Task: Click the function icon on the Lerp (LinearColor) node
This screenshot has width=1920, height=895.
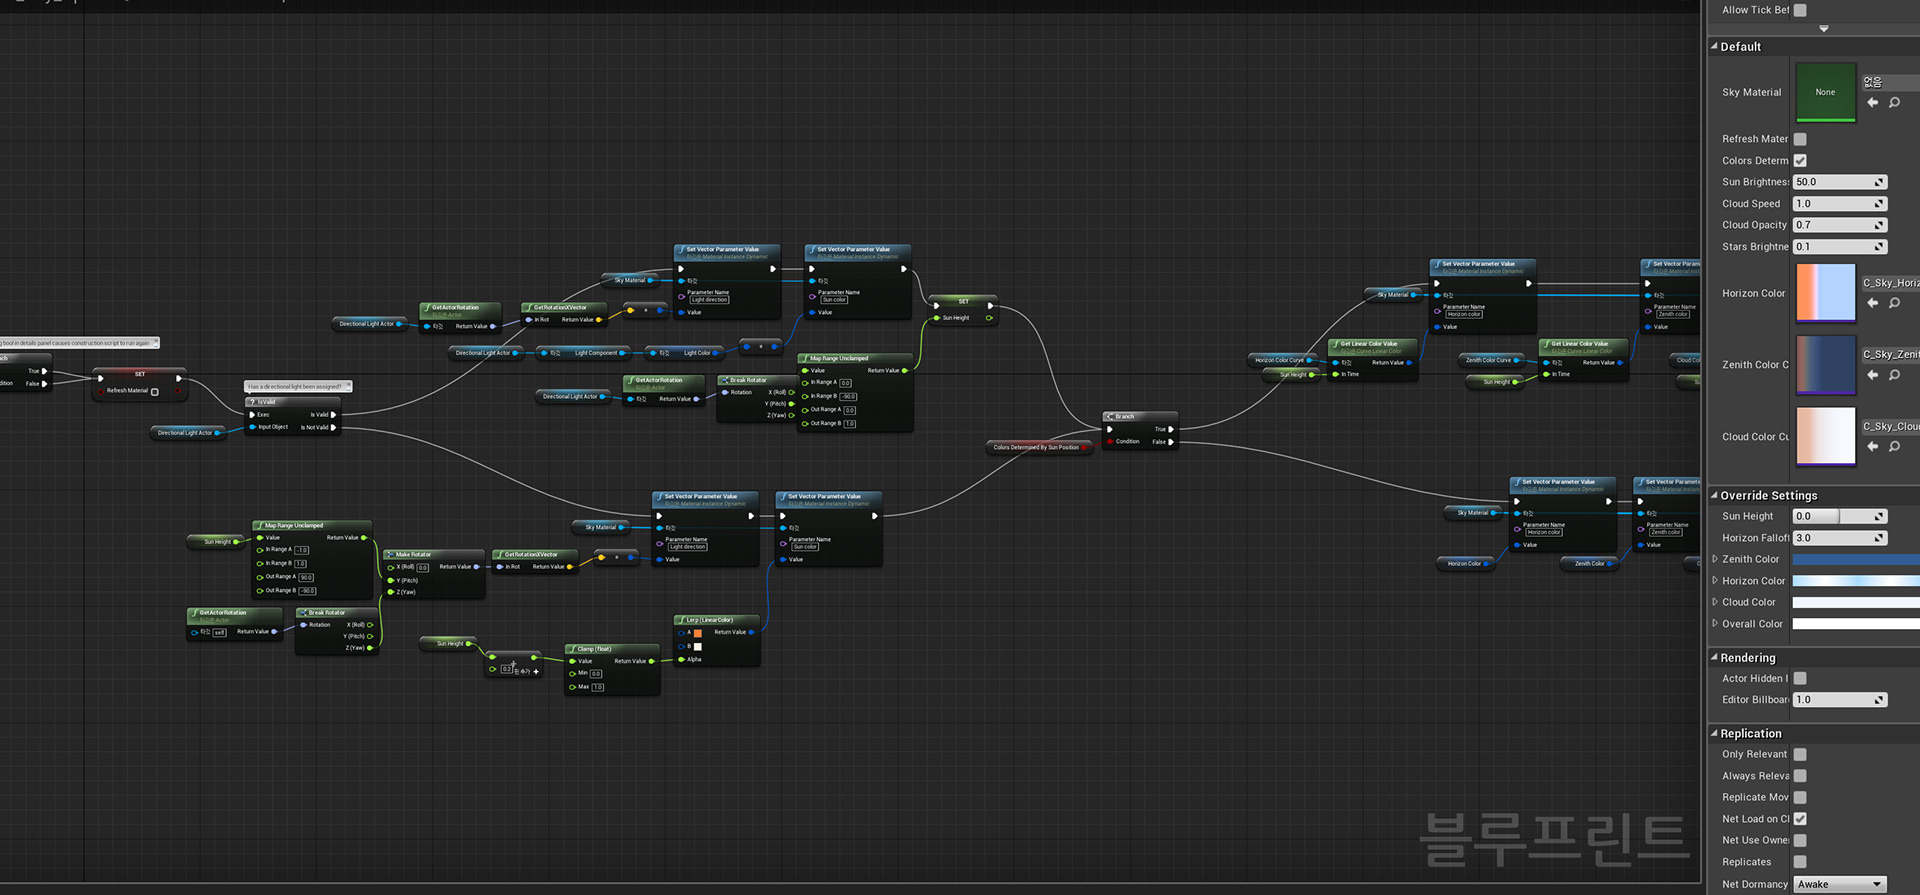Action: [x=681, y=620]
